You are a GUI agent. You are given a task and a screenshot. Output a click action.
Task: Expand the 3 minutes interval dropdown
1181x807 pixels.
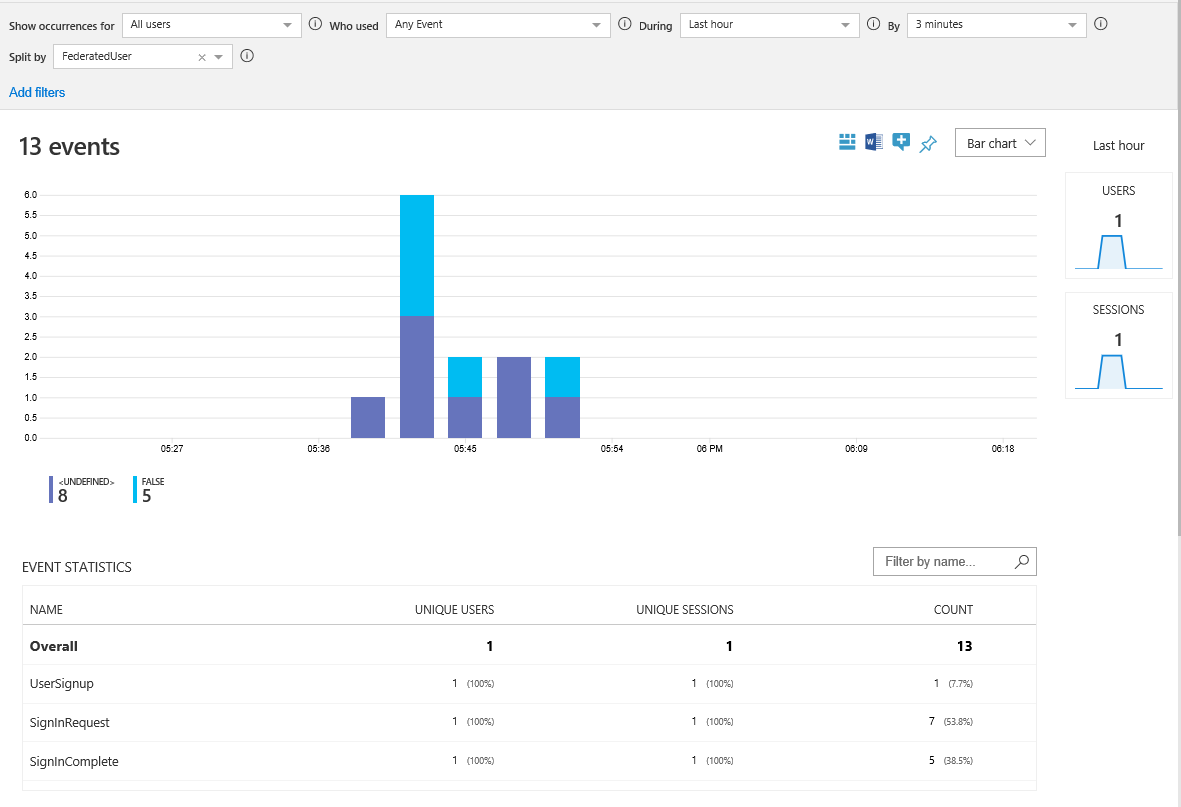(x=995, y=24)
